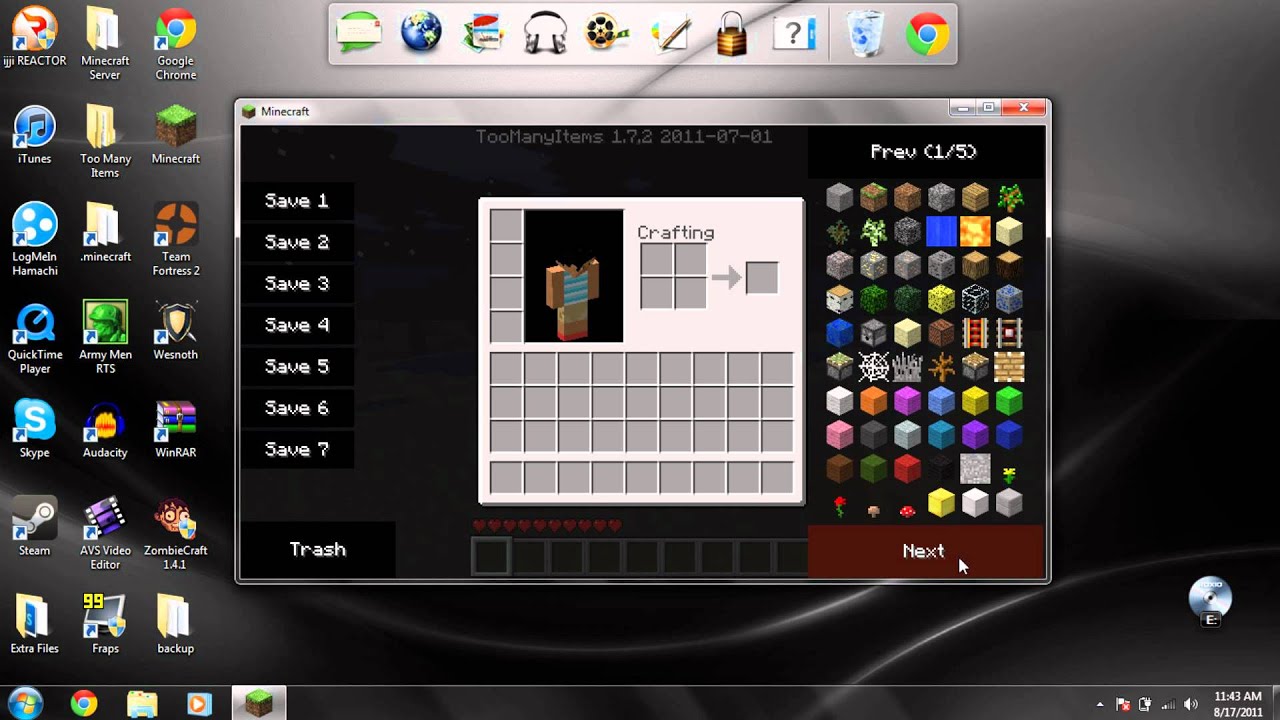This screenshot has height=720, width=1280.
Task: Load the Save 1 inventory slot
Action: pyautogui.click(x=297, y=201)
